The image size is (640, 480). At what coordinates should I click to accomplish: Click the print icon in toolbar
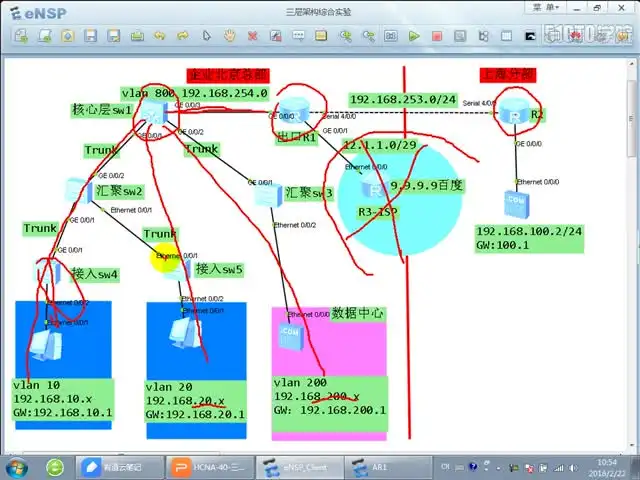click(136, 36)
